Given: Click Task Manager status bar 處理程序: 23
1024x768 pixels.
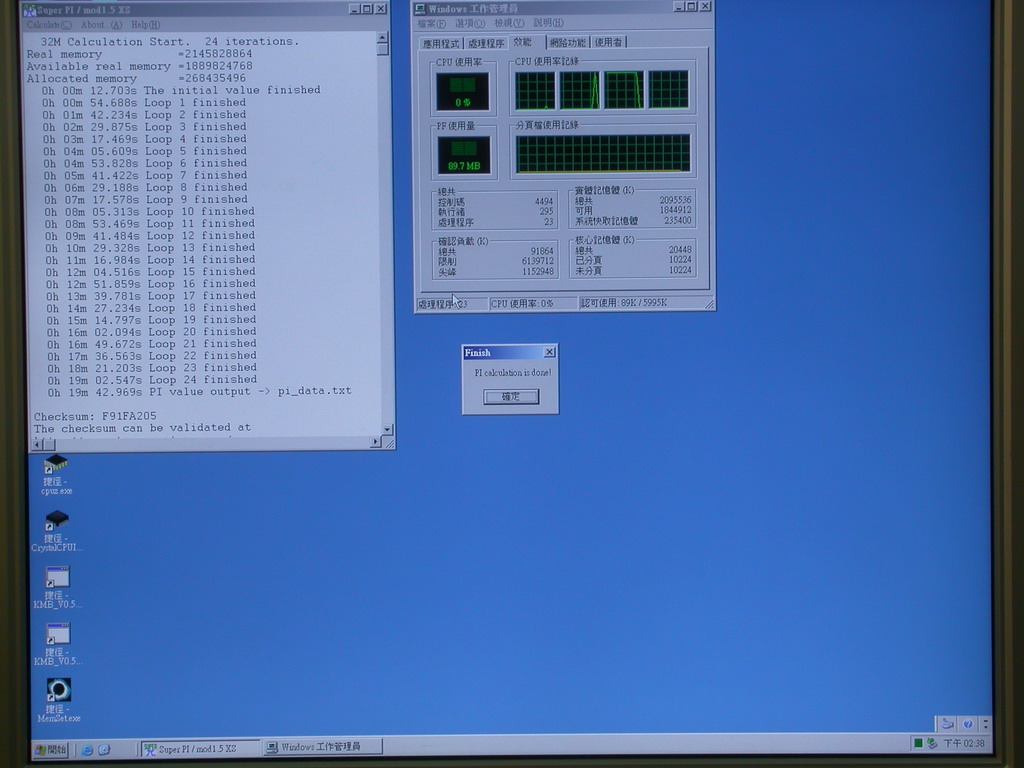Looking at the screenshot, I should (x=452, y=304).
